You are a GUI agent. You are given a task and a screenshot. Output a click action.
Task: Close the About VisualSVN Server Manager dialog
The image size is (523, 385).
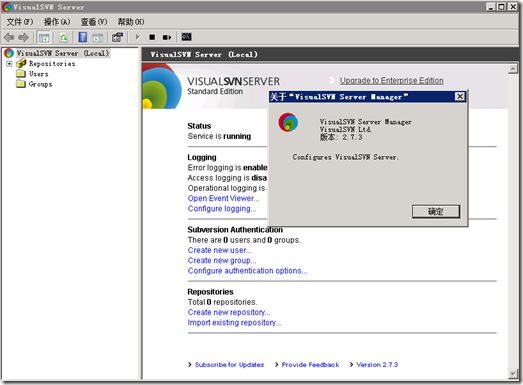pyautogui.click(x=460, y=96)
